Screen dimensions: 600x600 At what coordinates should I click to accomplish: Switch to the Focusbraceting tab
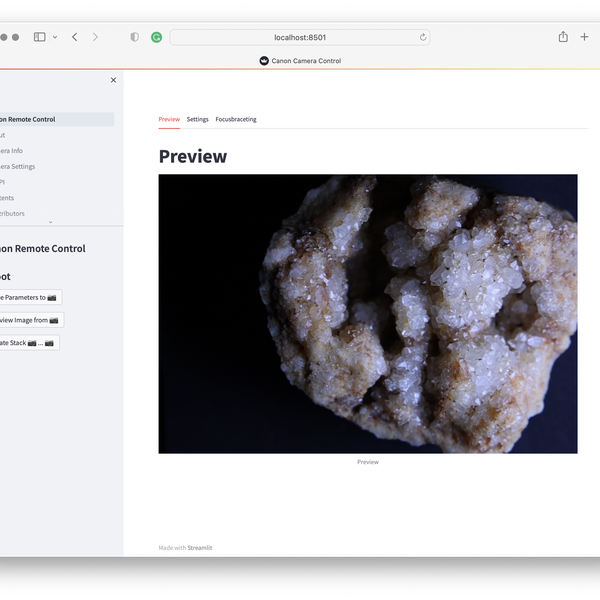click(236, 119)
